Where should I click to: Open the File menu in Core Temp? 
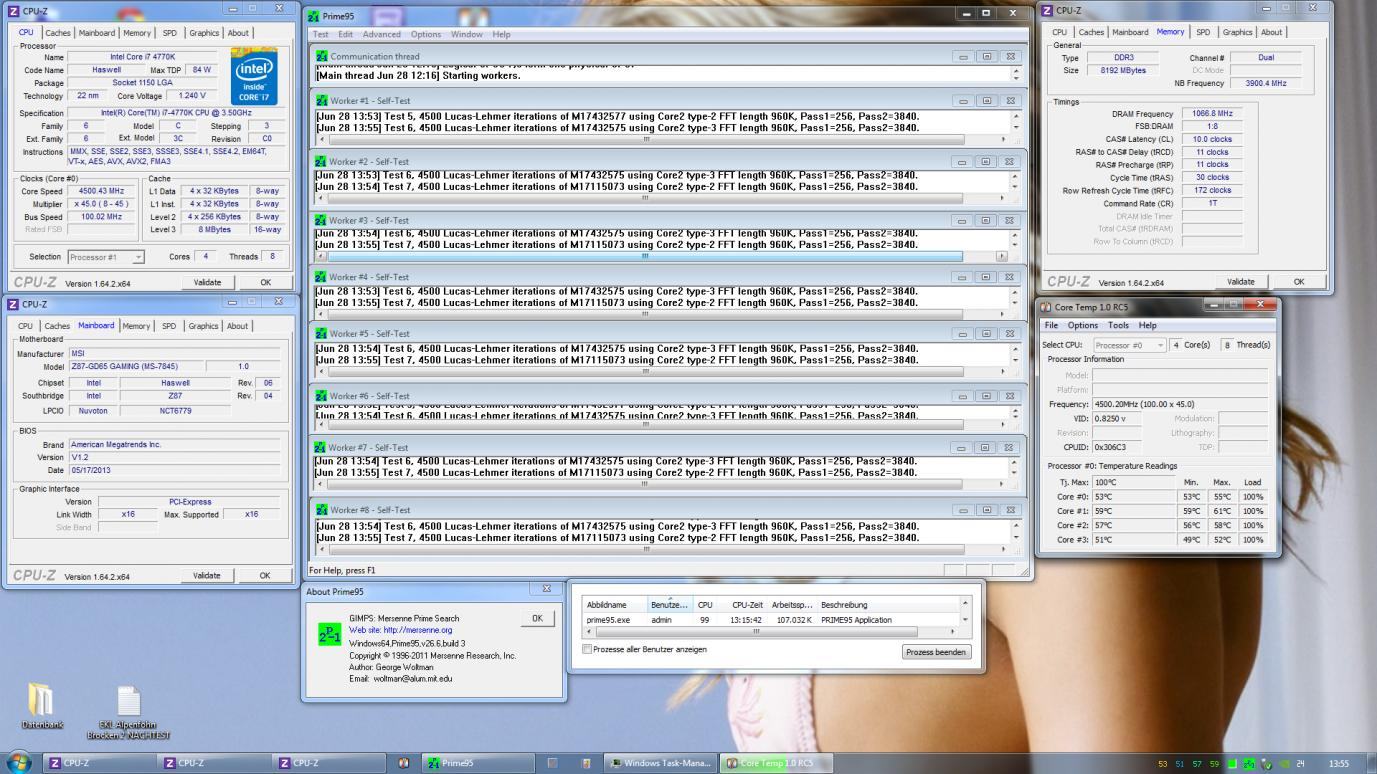click(x=1051, y=325)
